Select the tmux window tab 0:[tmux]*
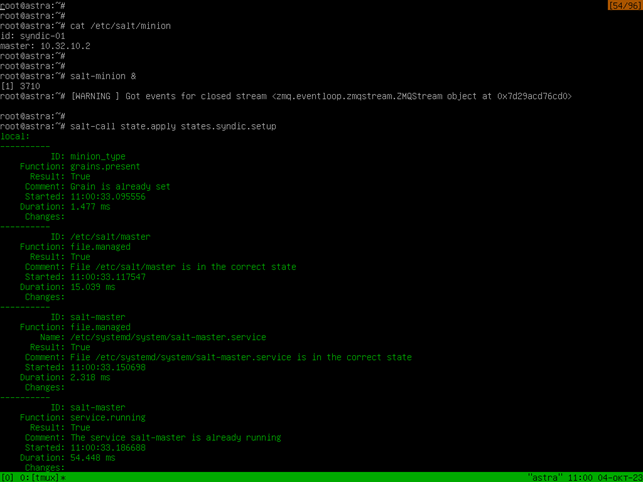This screenshot has height=482, width=643. click(42, 477)
